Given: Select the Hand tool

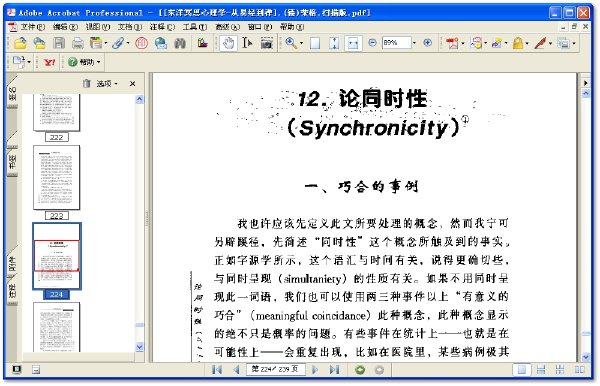Looking at the screenshot, I should [228, 43].
